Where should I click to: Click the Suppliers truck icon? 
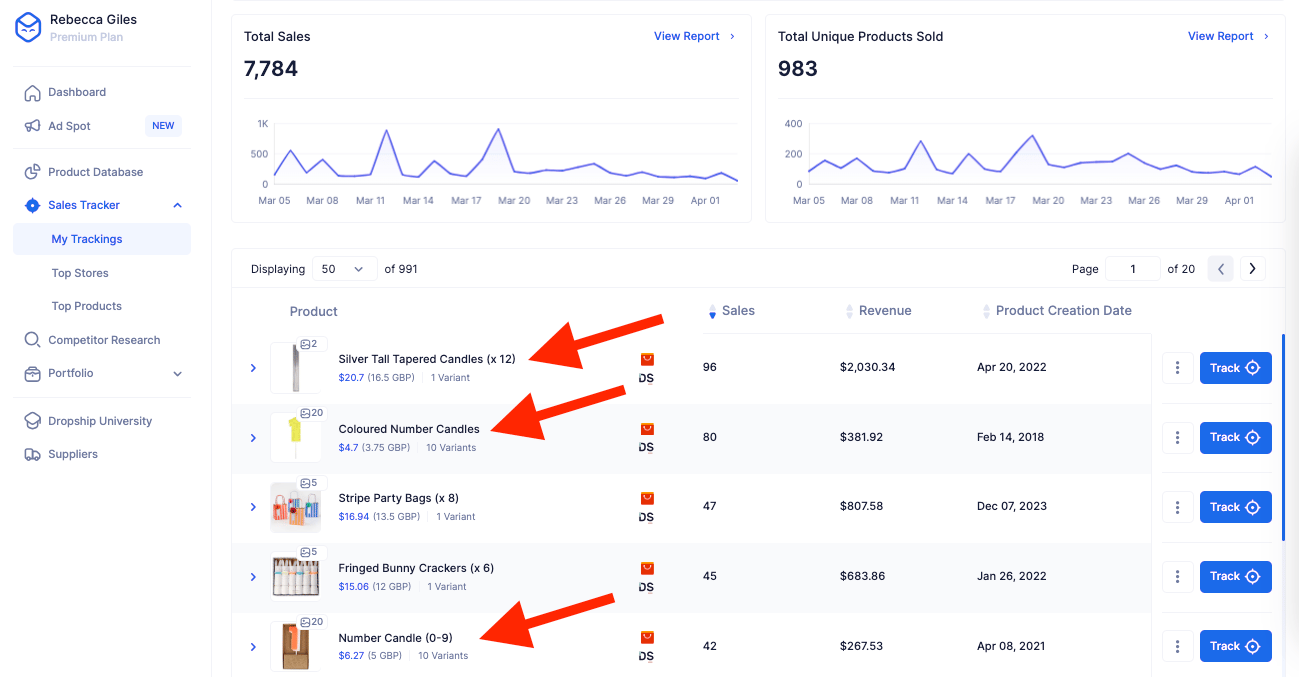[32, 454]
